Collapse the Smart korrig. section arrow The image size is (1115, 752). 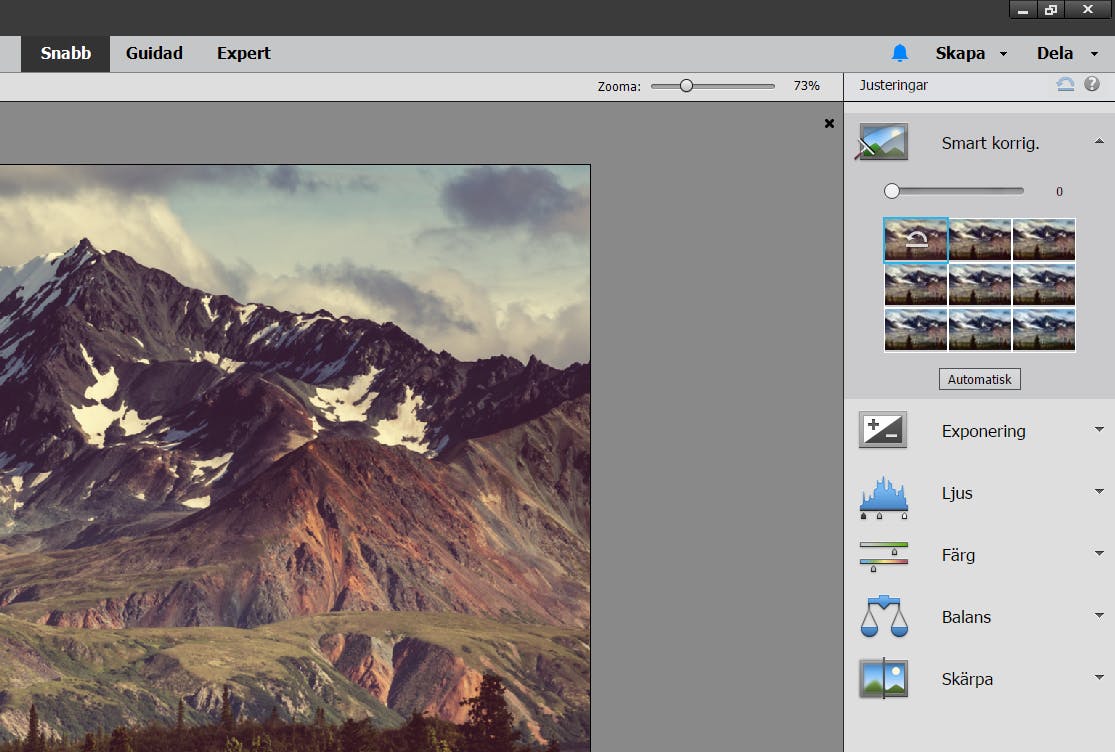1099,141
